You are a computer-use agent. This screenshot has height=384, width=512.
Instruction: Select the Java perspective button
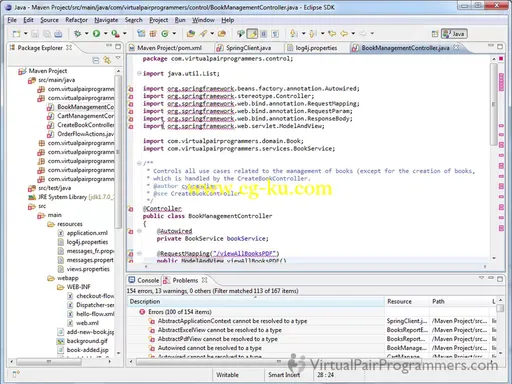click(454, 34)
